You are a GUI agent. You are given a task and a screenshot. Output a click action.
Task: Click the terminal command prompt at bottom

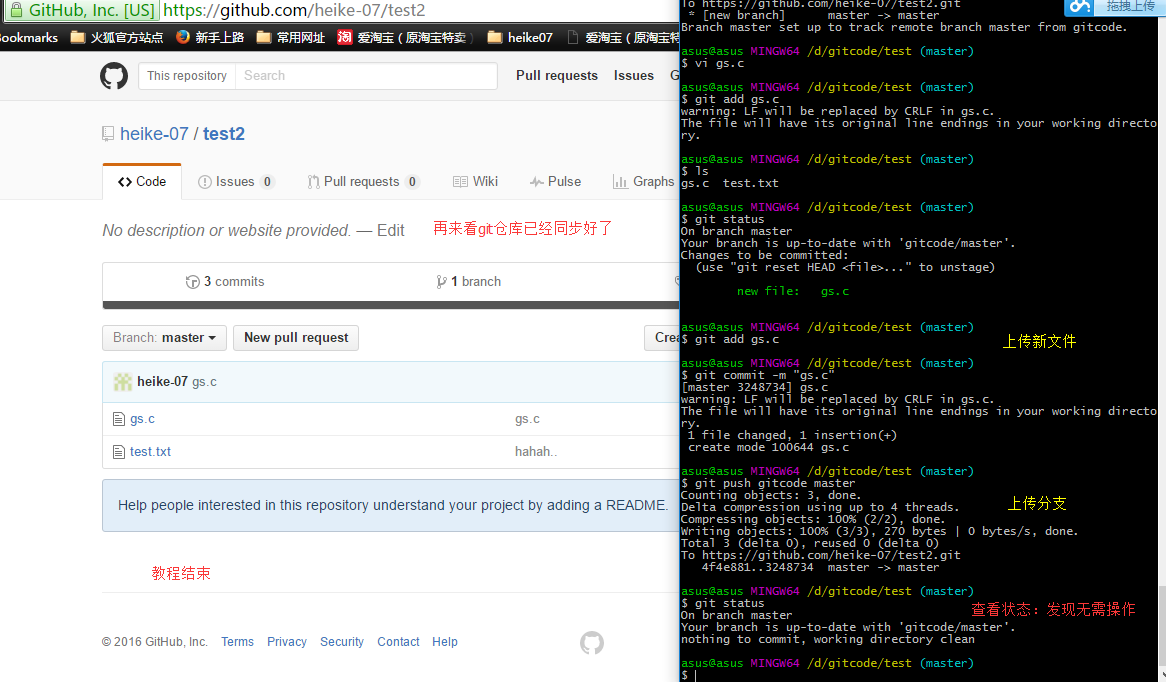[689, 675]
